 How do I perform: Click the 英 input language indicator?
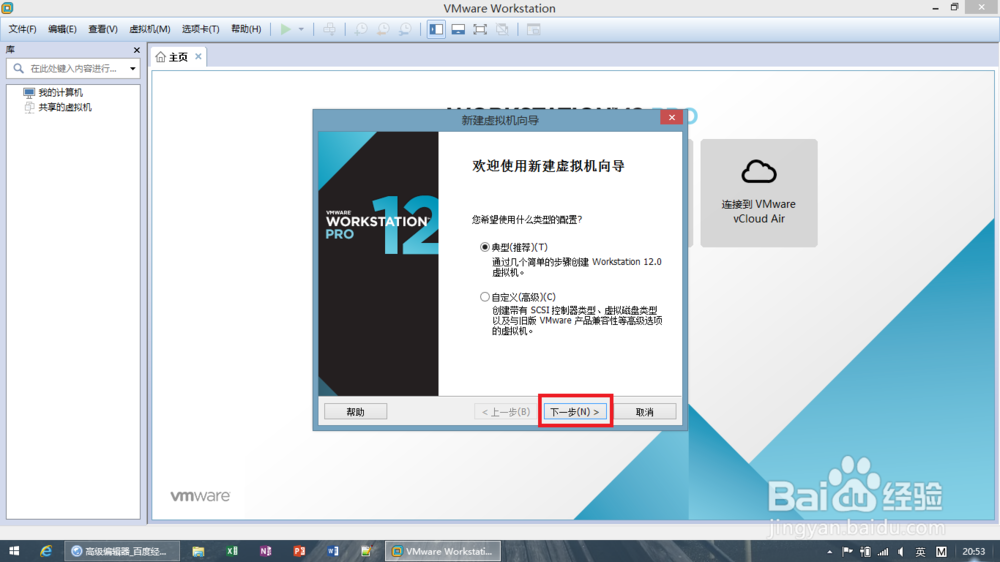(920, 552)
